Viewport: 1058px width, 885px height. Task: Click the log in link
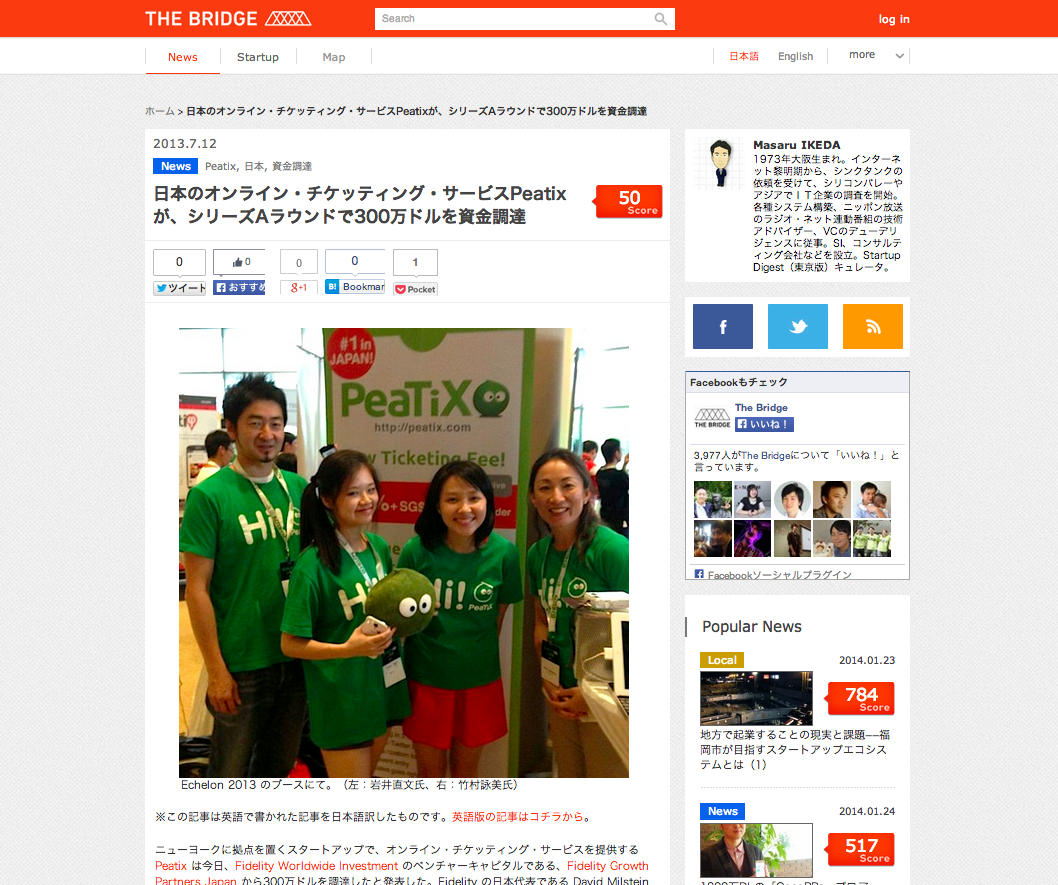tap(894, 19)
